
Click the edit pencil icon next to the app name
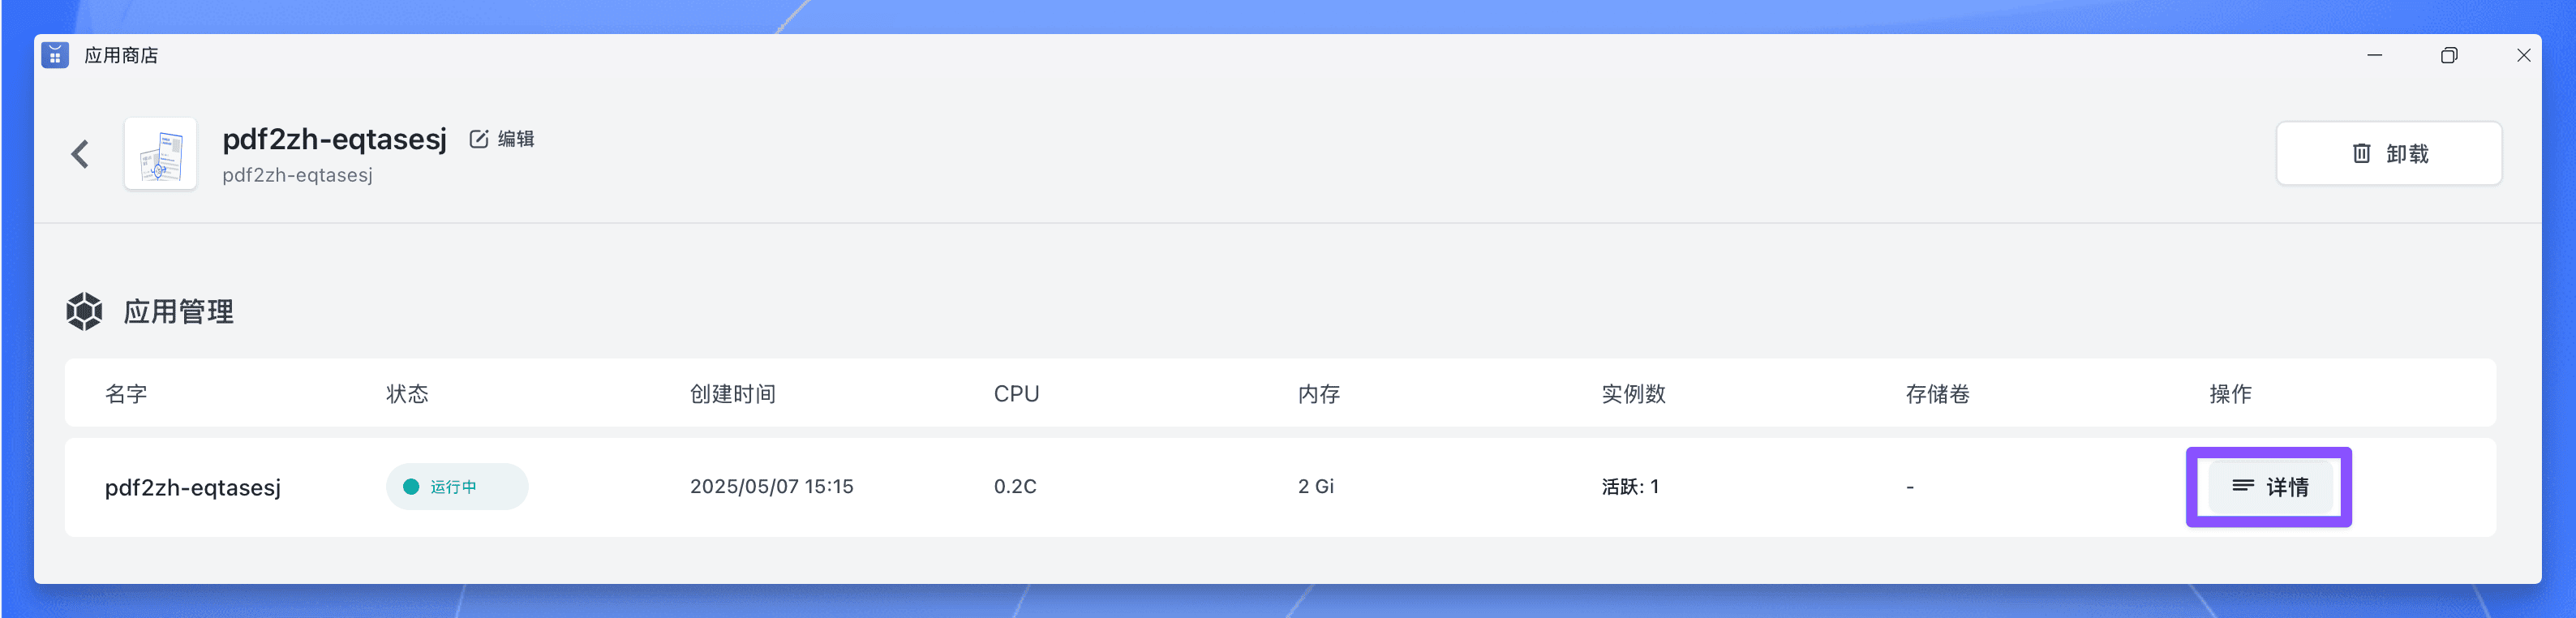click(x=479, y=139)
